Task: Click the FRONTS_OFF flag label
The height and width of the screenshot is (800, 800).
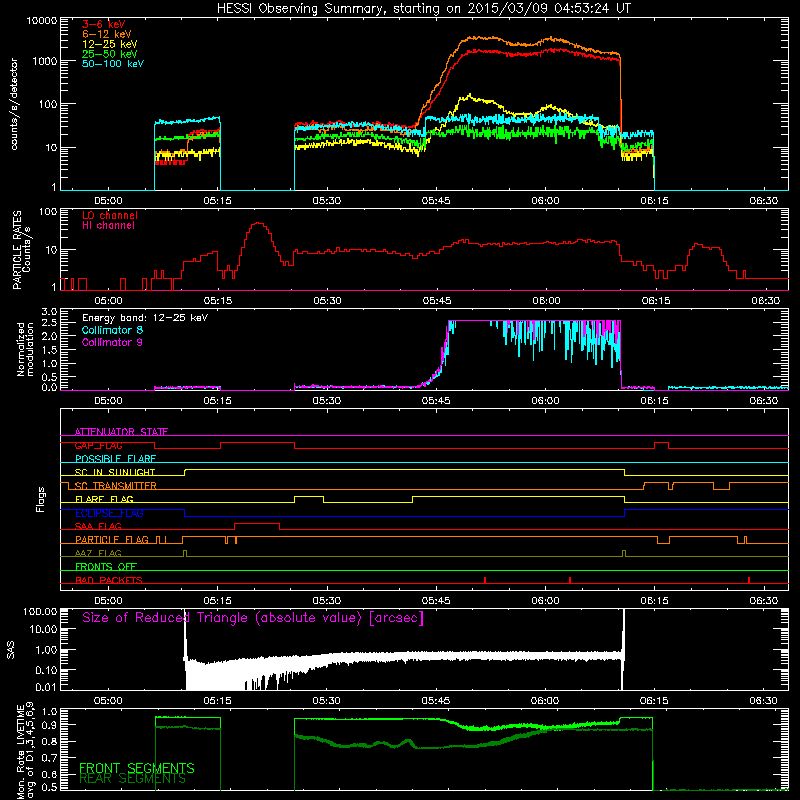Action: coord(106,566)
